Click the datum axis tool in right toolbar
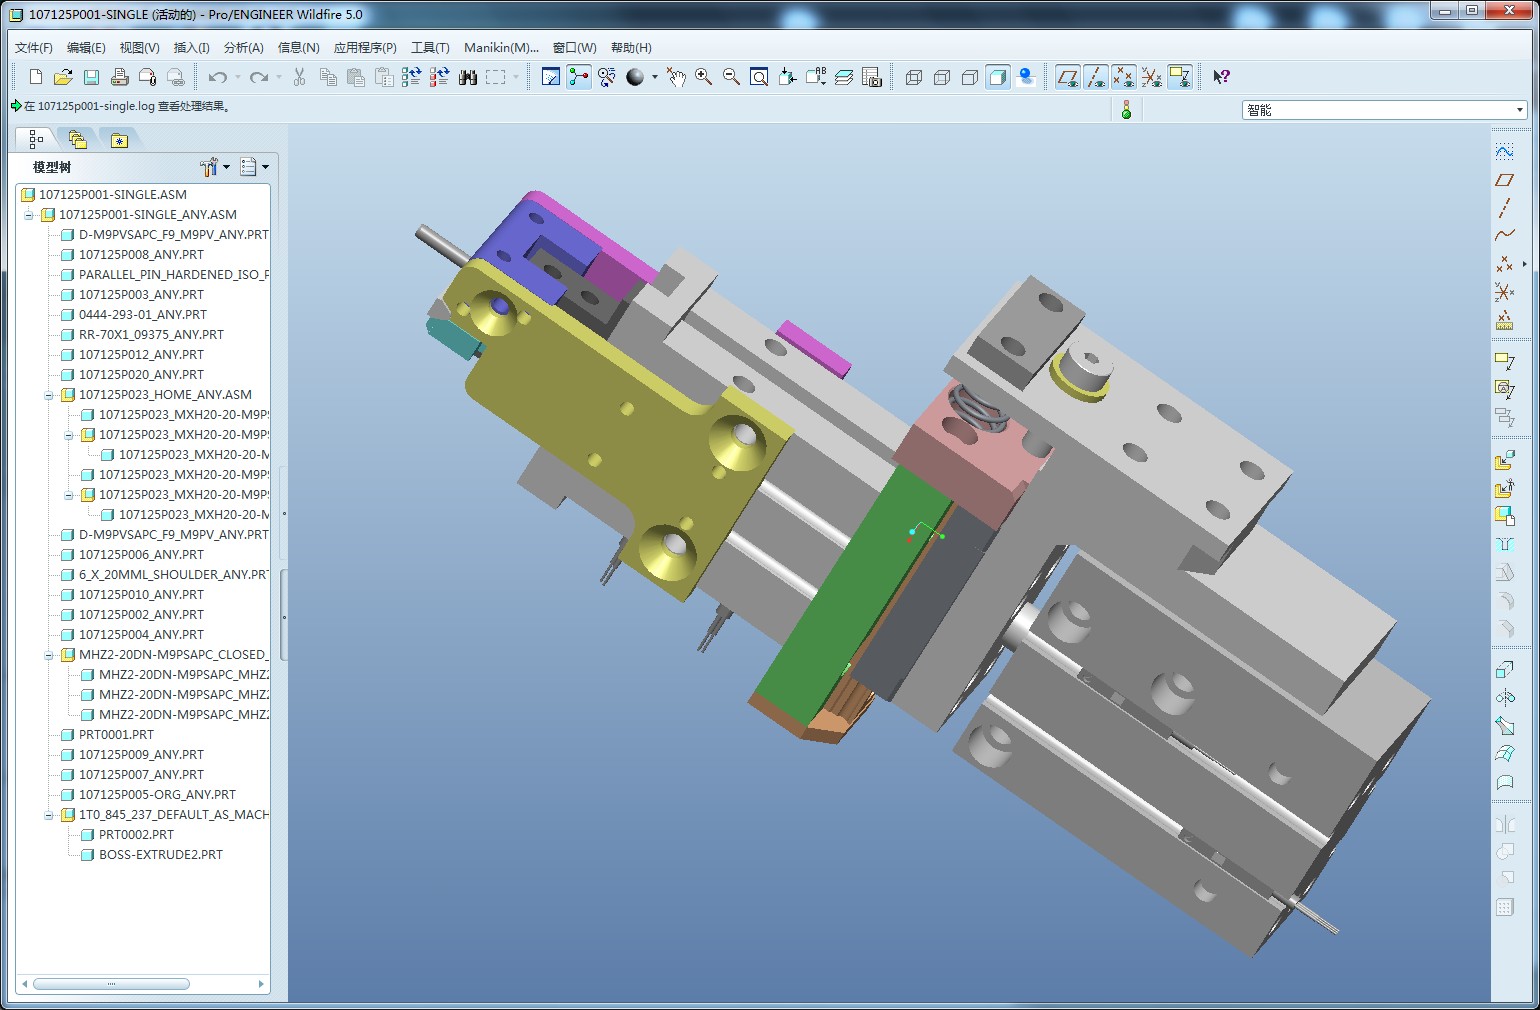The image size is (1540, 1010). point(1504,208)
